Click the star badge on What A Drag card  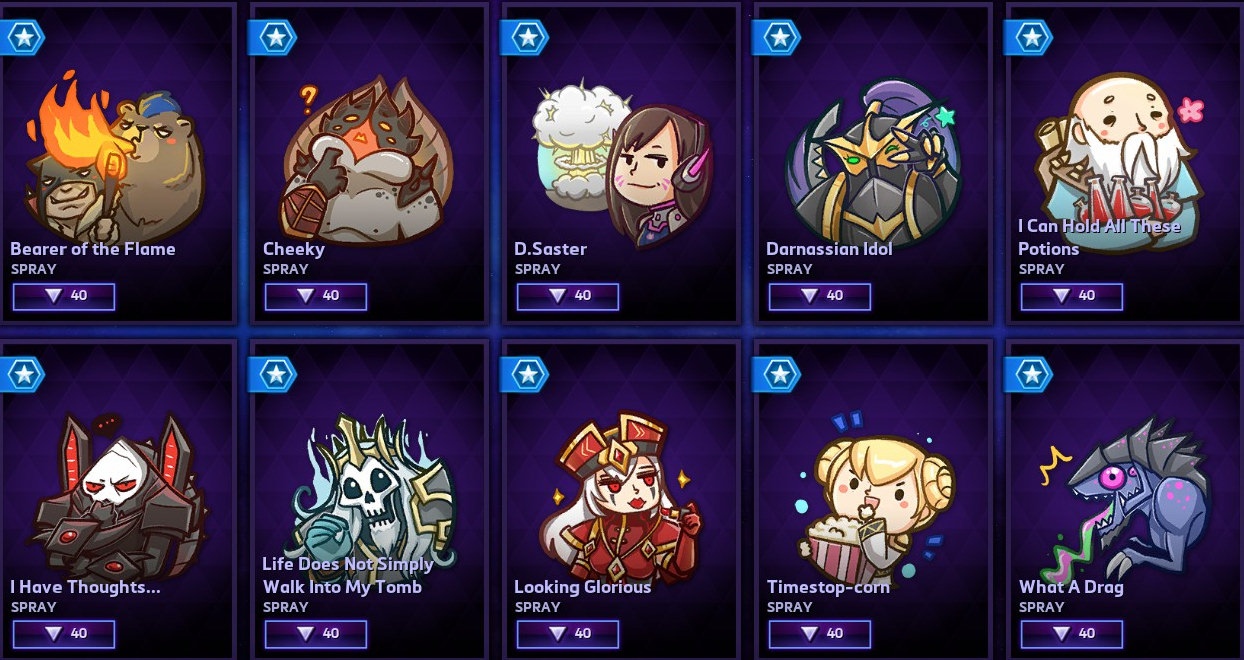tap(1030, 375)
